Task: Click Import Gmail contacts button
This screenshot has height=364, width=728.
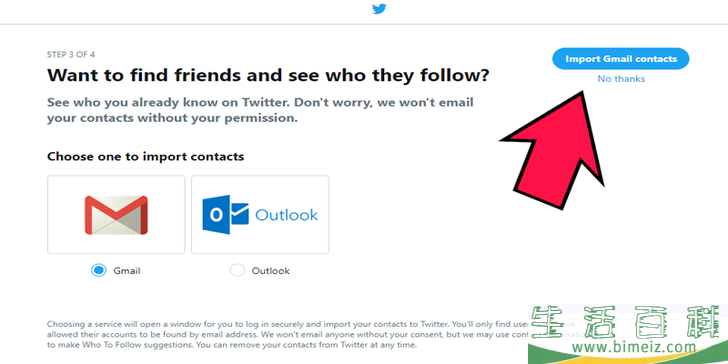Action: pos(621,59)
